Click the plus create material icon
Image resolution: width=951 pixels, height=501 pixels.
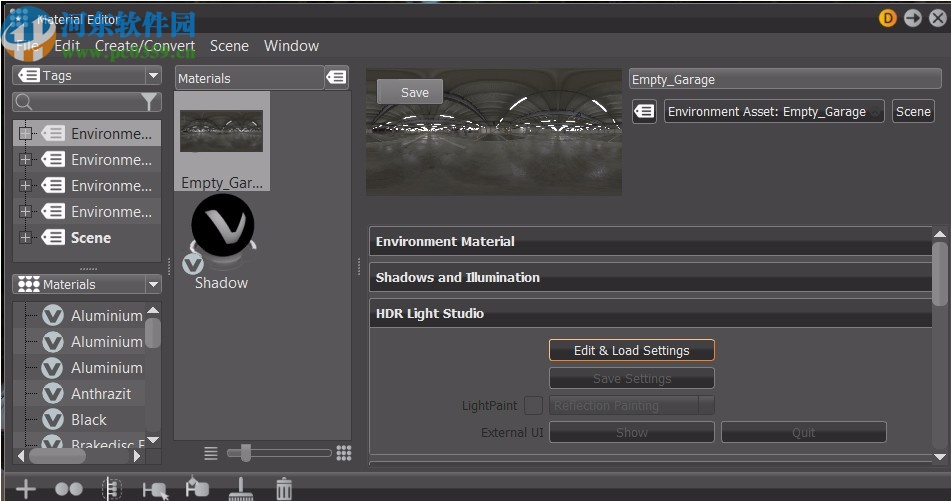[25, 489]
